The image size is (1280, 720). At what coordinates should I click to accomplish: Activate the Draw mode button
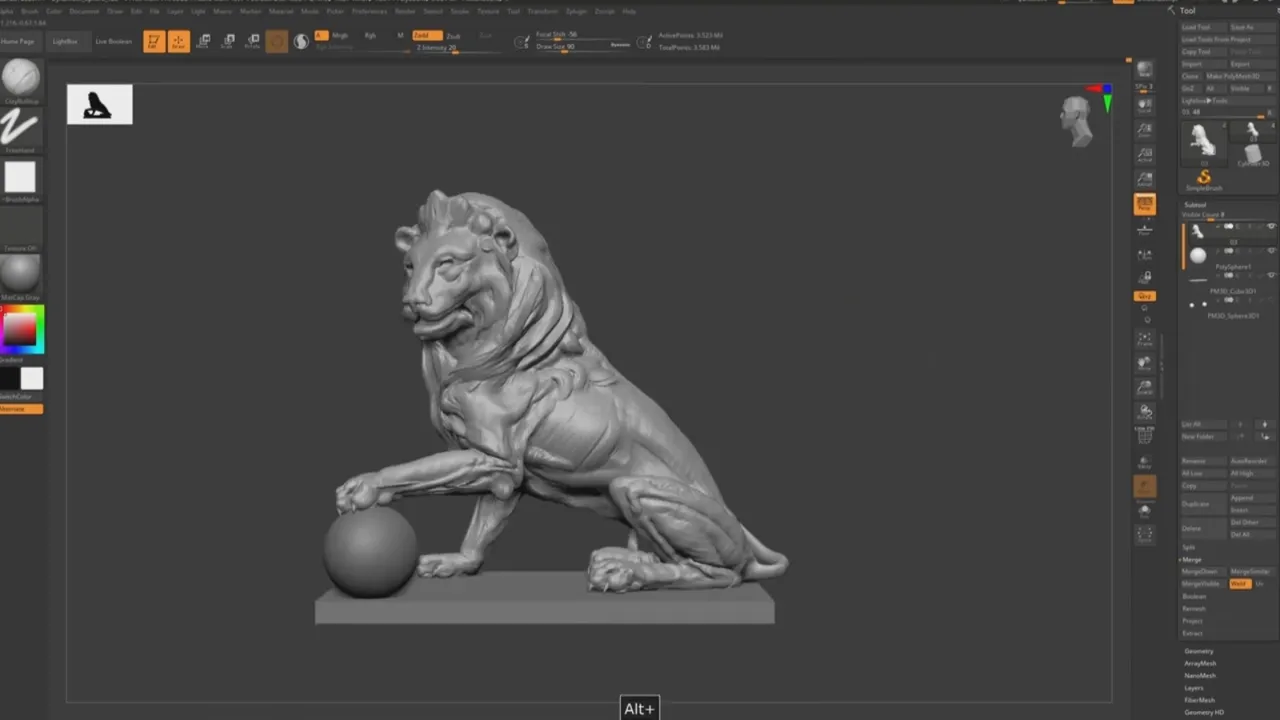179,41
